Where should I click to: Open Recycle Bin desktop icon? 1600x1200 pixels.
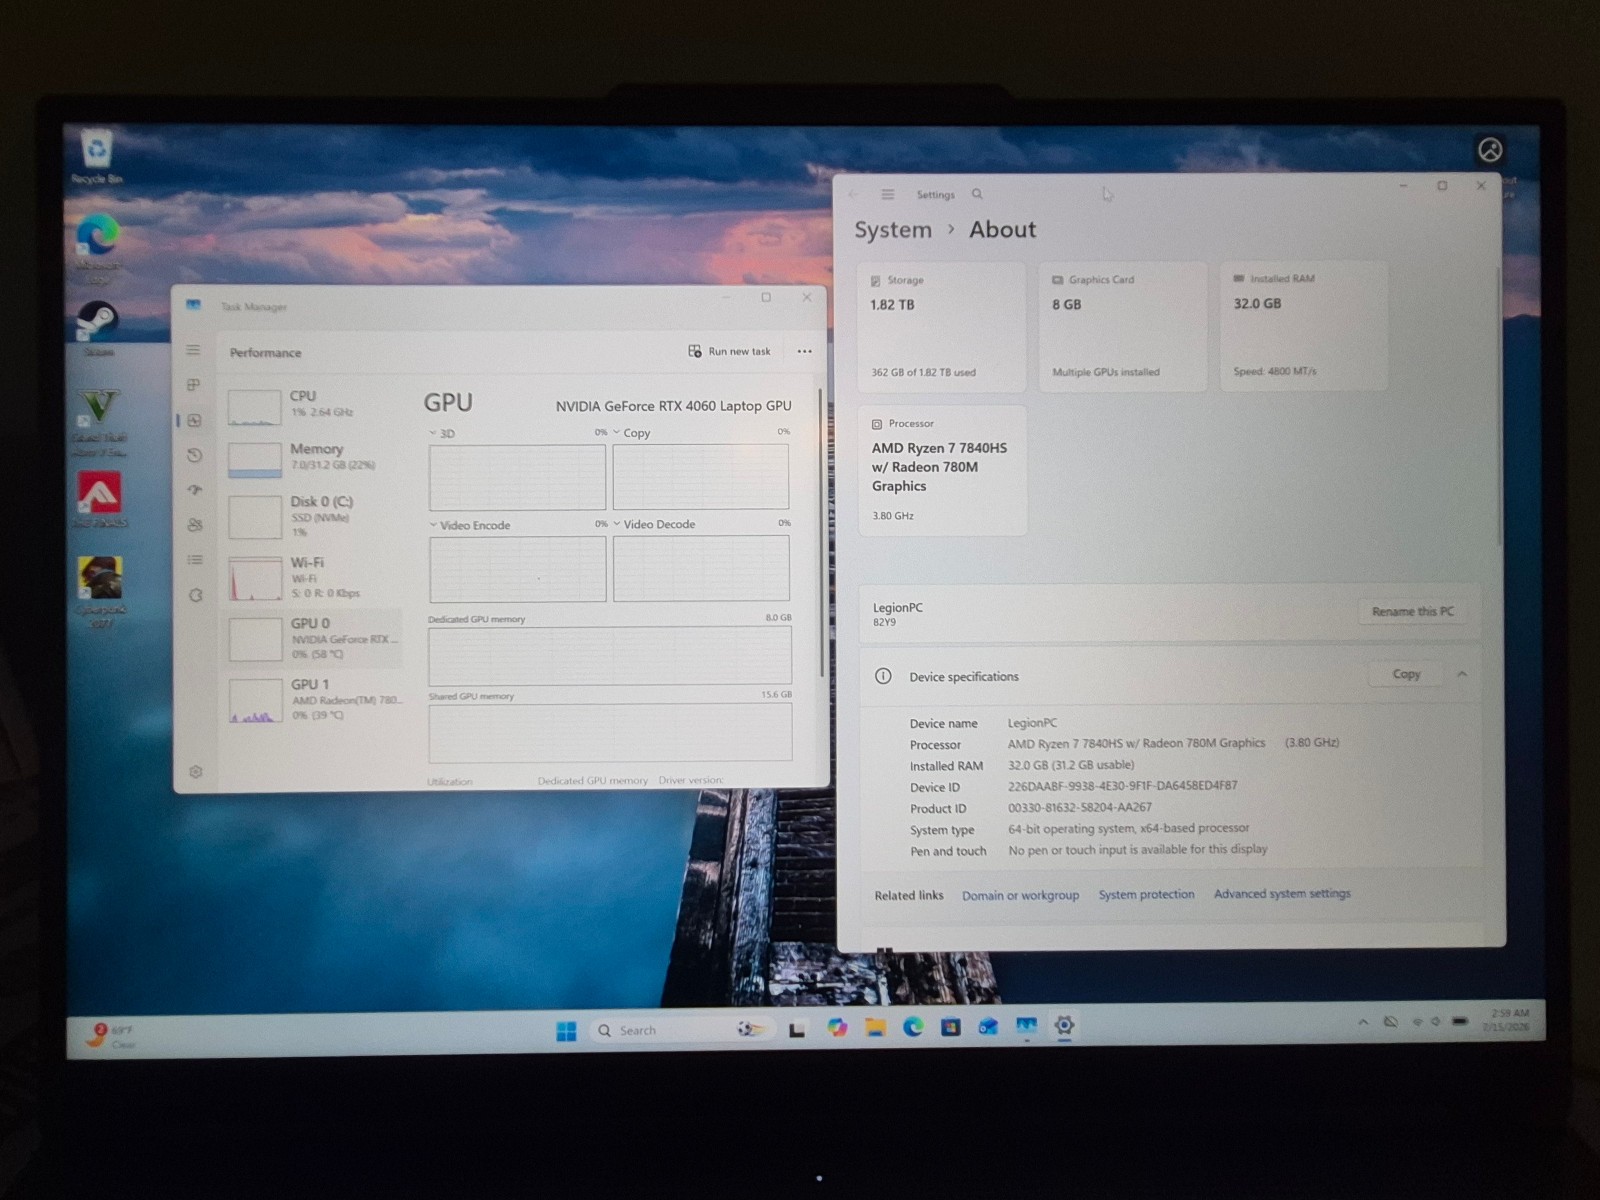click(96, 156)
